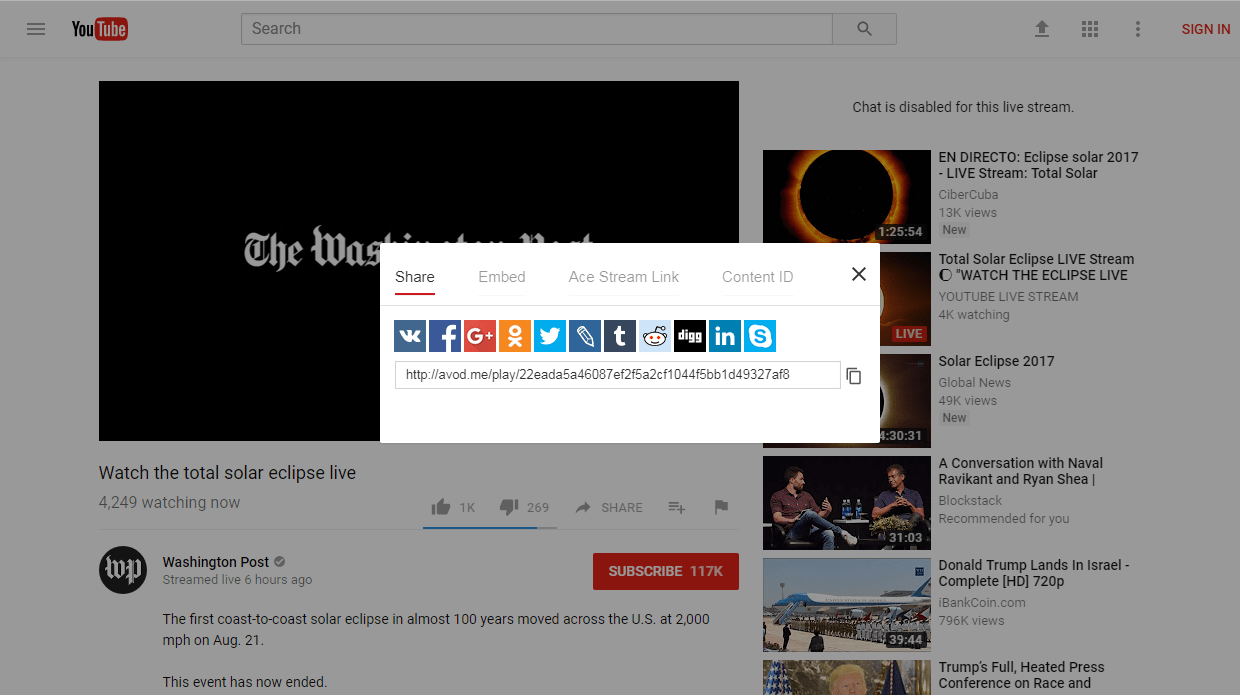Image resolution: width=1240 pixels, height=695 pixels.
Task: Add video to playlist icon
Action: pyautogui.click(x=676, y=507)
